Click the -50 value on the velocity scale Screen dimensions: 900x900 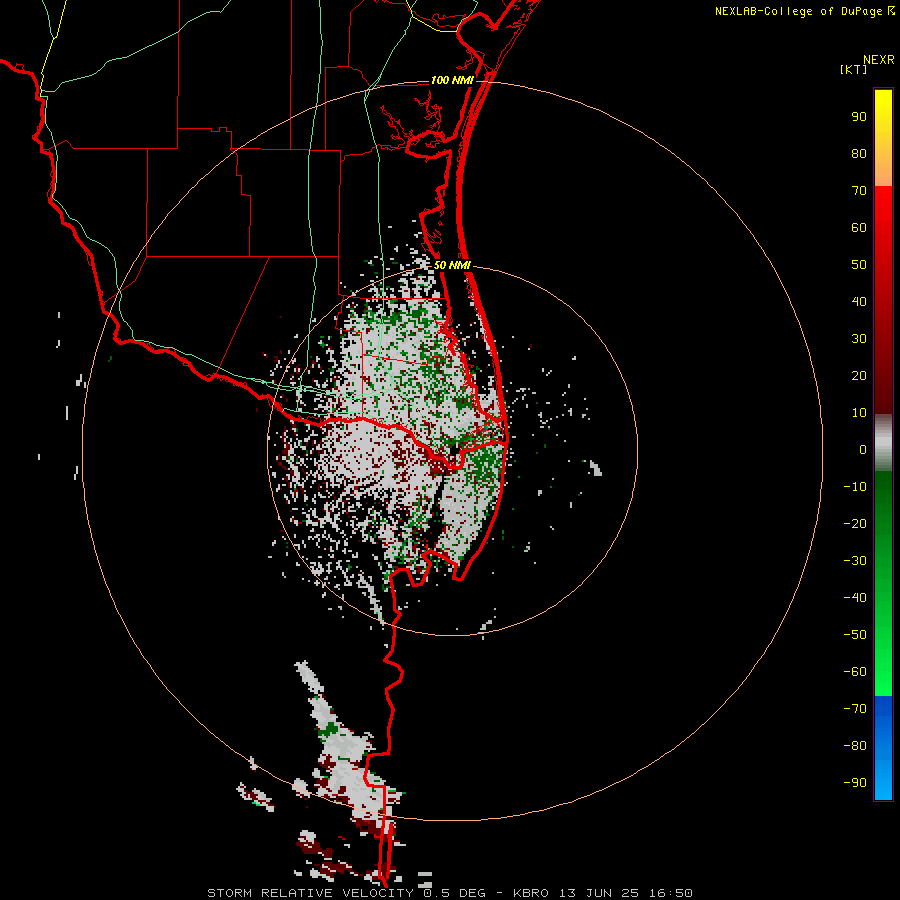click(855, 635)
